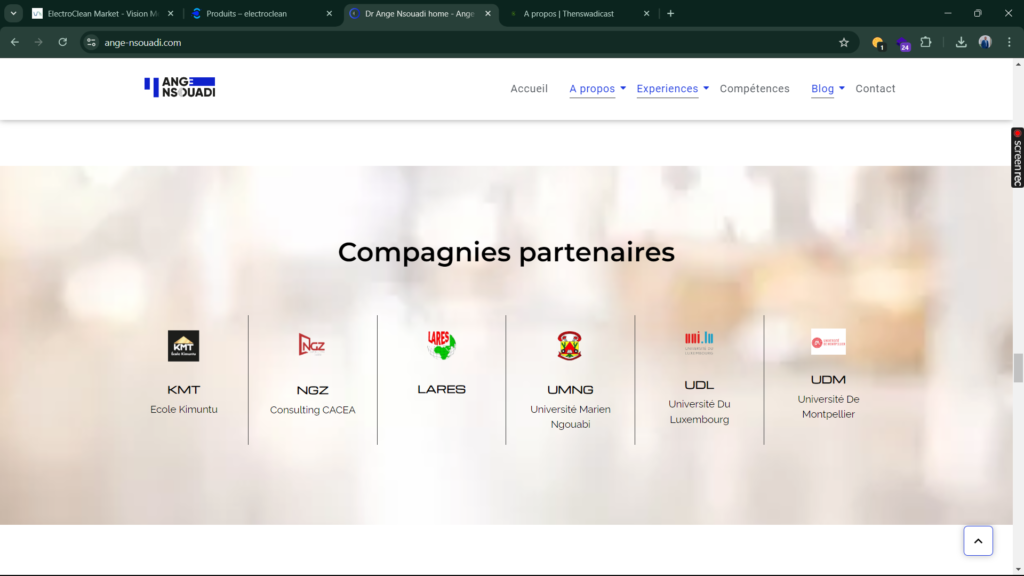Click the Consulting CACEA text
Viewport: 1024px width, 576px height.
tap(312, 410)
